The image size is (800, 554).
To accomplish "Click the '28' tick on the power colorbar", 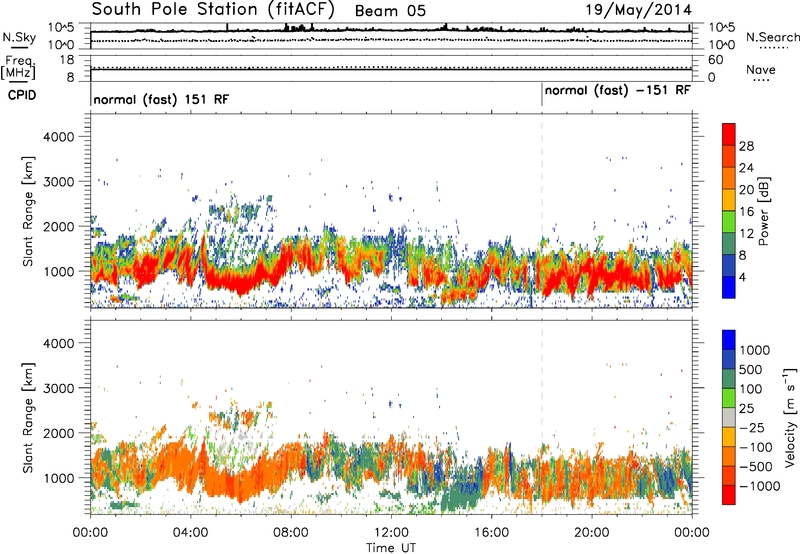I will point(746,146).
